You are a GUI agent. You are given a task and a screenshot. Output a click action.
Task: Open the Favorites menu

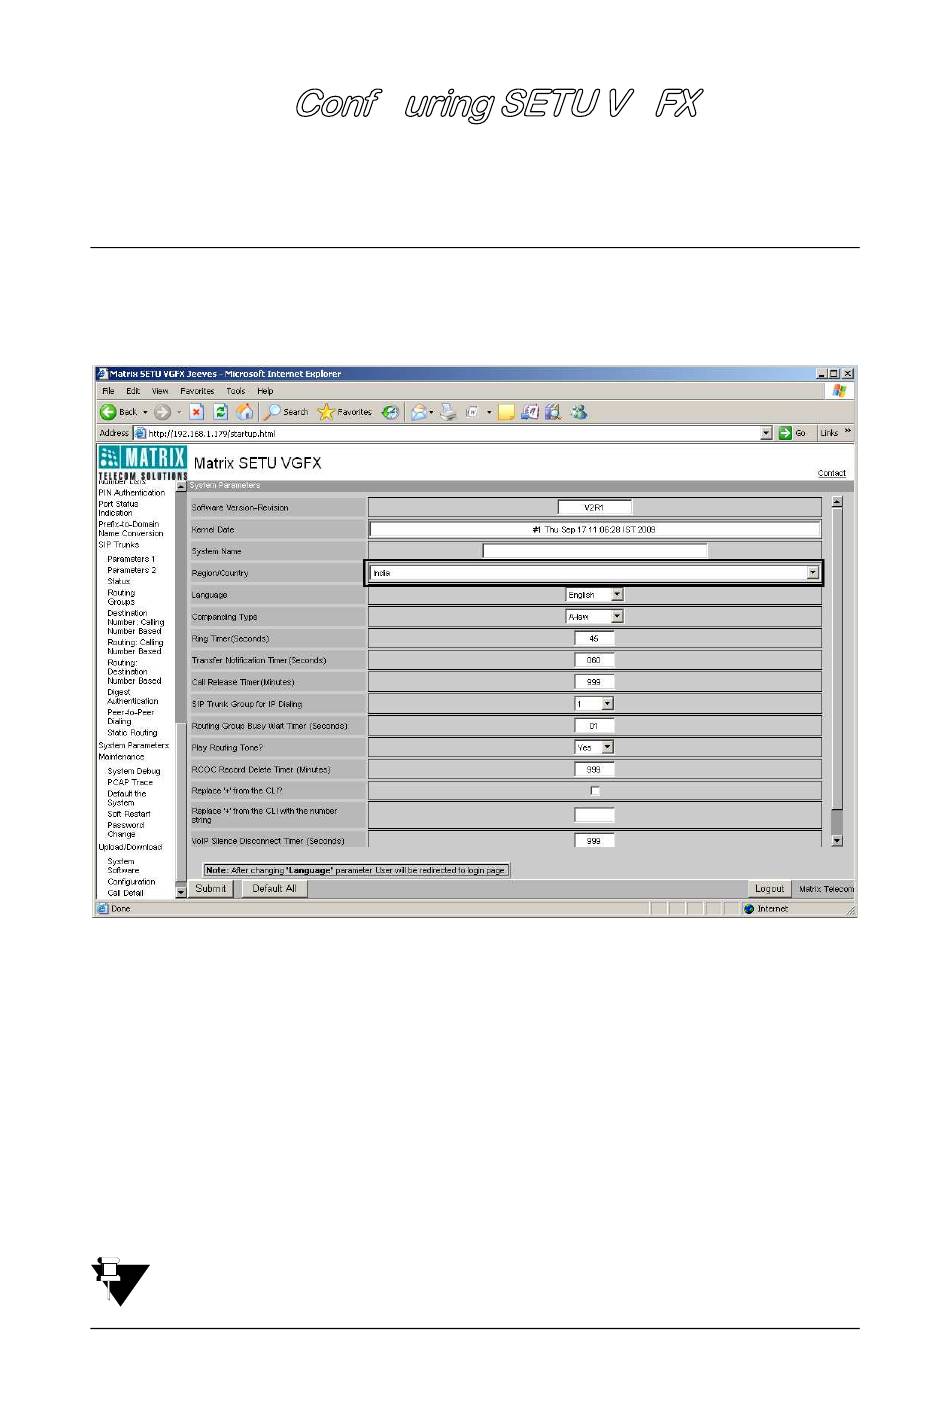click(x=197, y=391)
